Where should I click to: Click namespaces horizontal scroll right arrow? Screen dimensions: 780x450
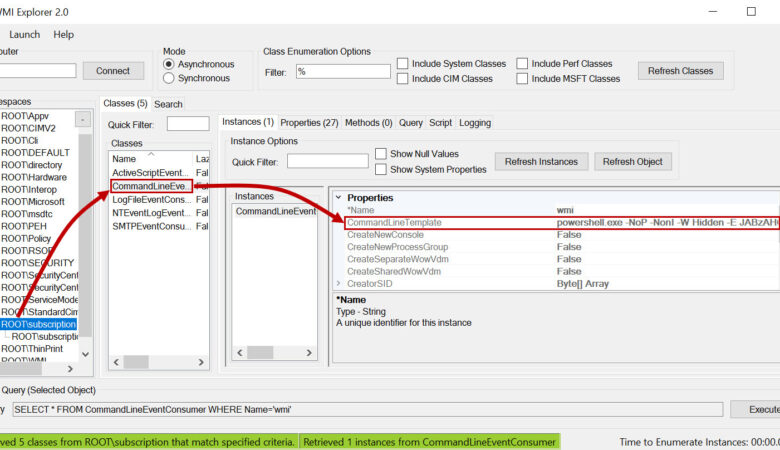tap(70, 368)
